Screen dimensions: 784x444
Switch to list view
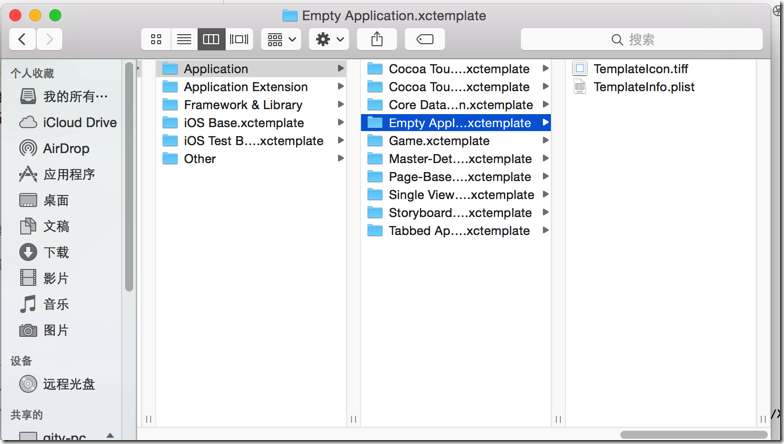(184, 39)
